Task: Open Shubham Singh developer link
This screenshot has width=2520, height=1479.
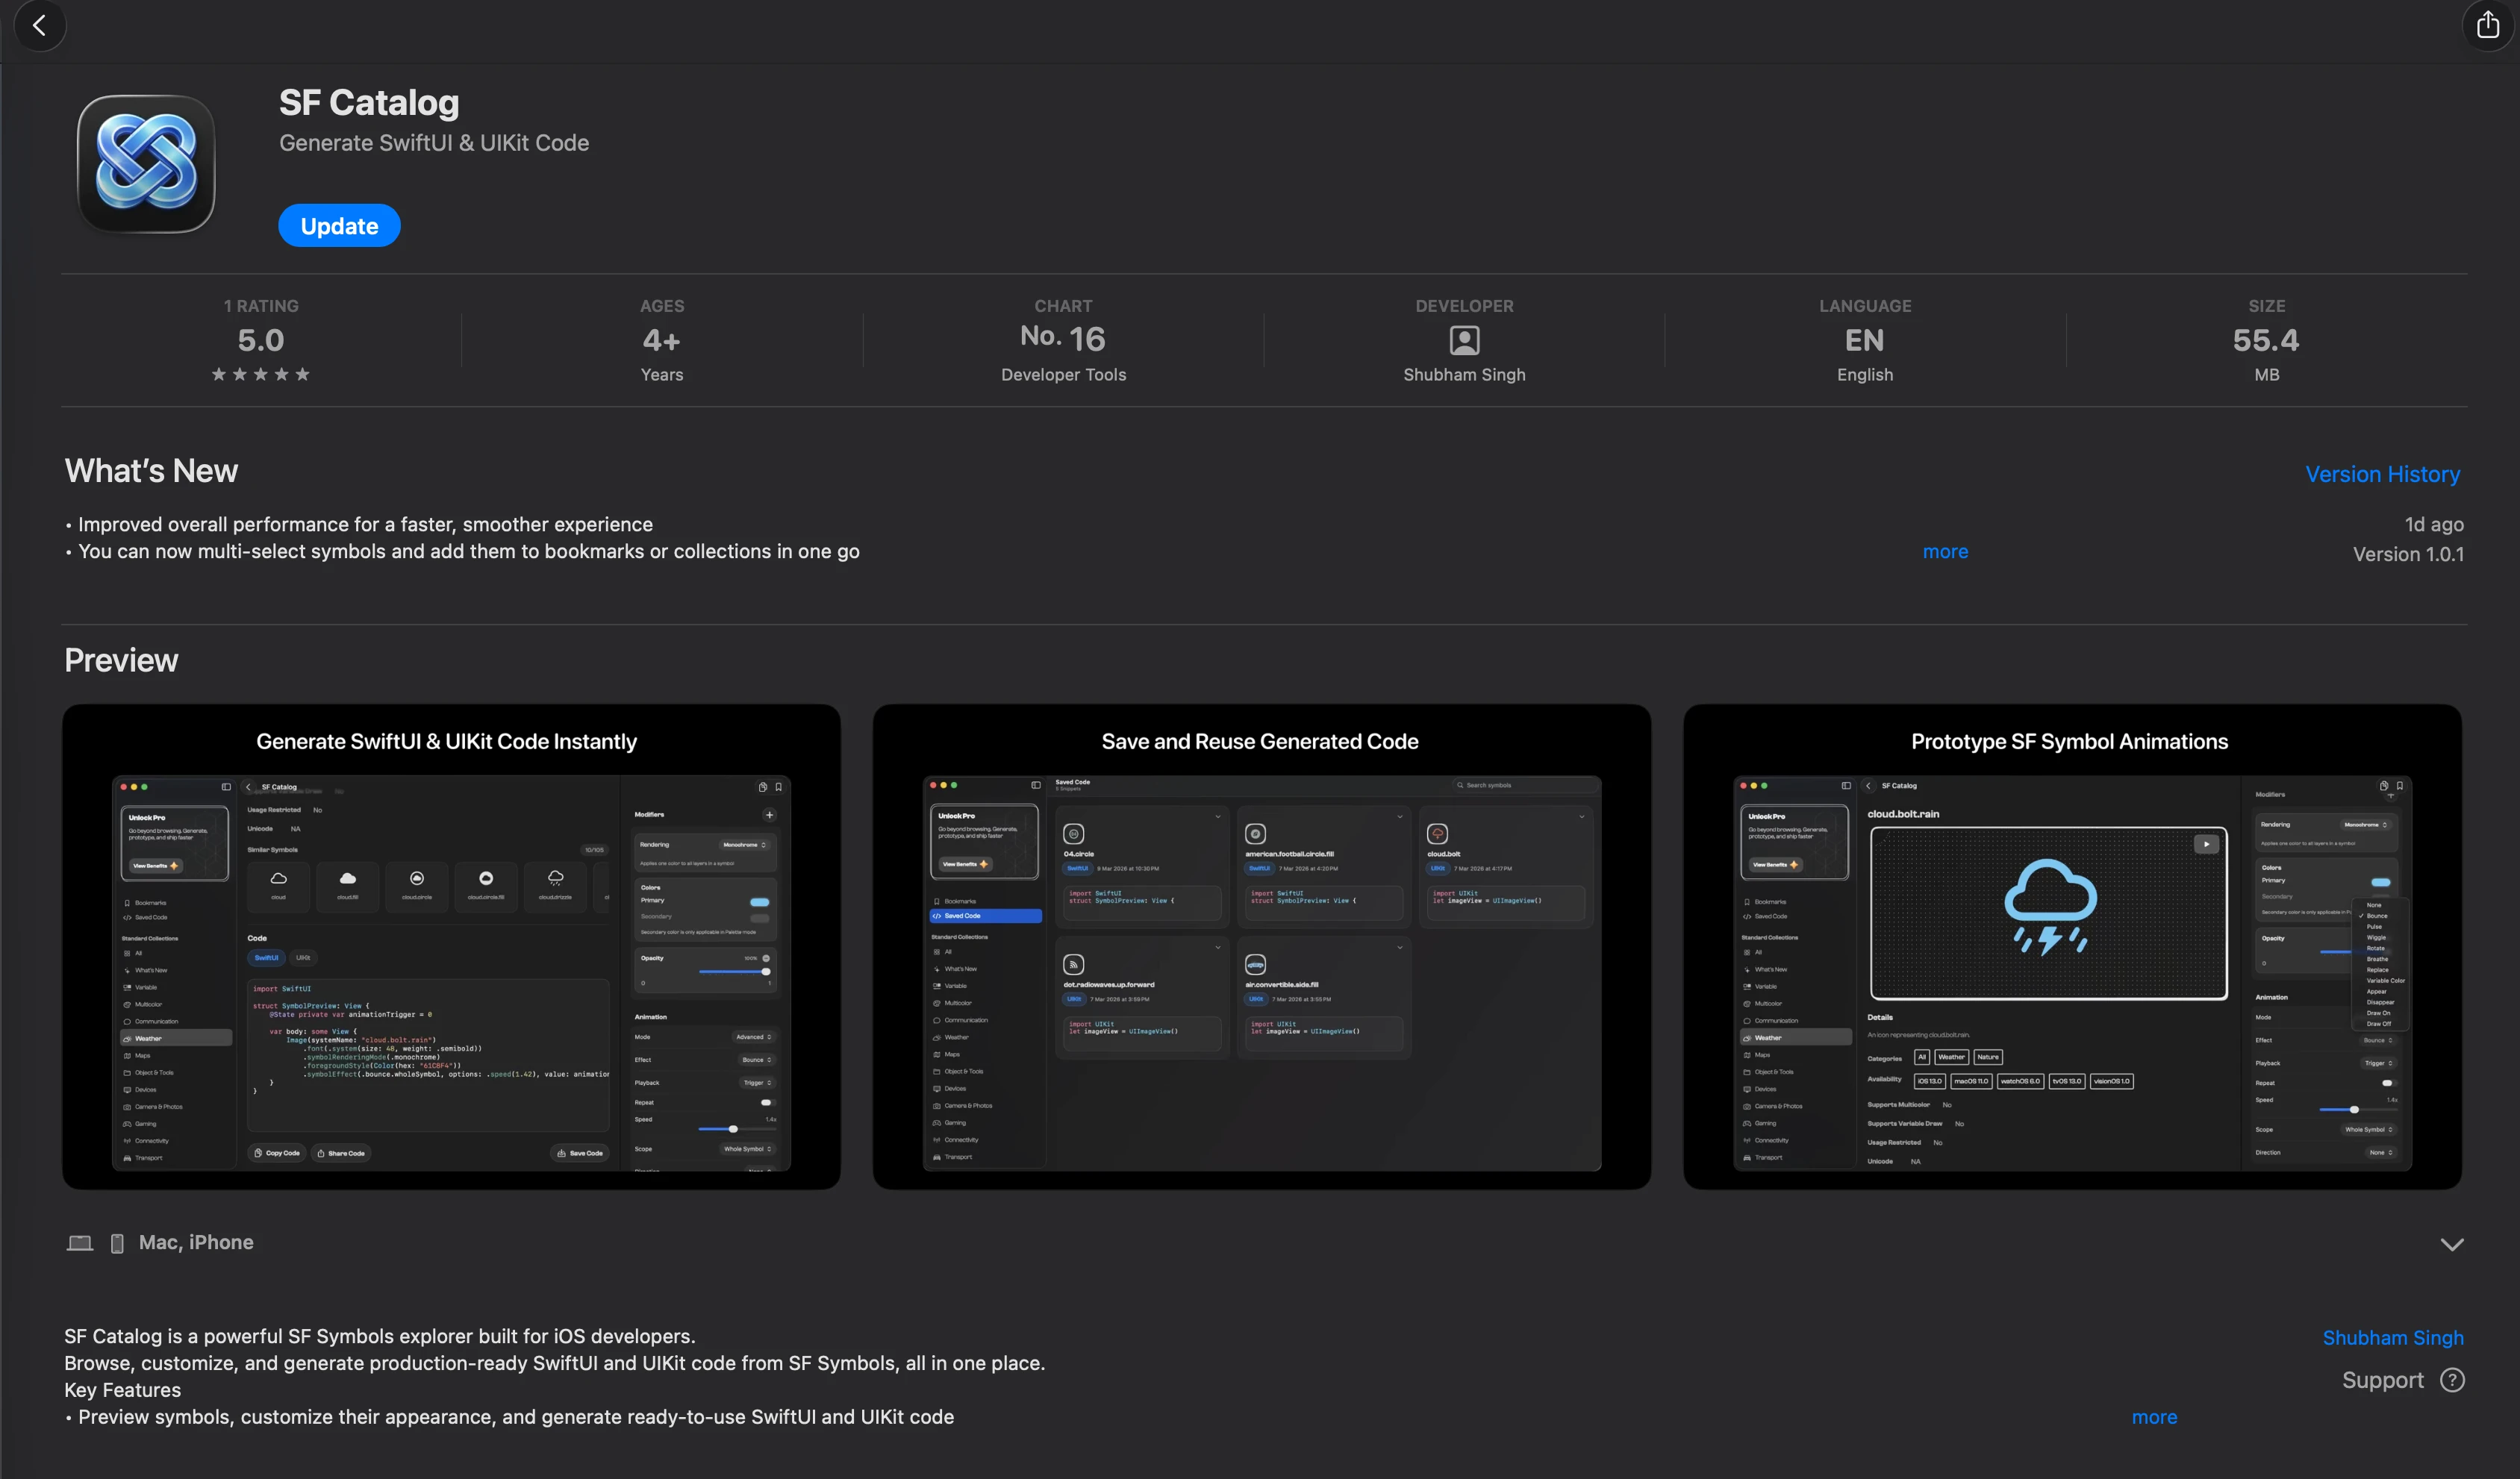Action: (x=2392, y=1338)
